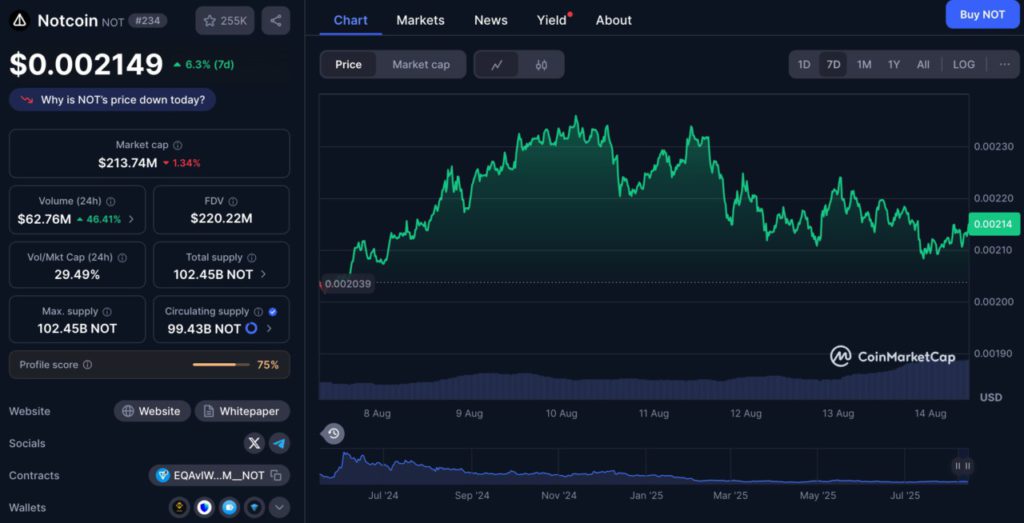
Task: Switch to the News tab
Action: (x=490, y=20)
